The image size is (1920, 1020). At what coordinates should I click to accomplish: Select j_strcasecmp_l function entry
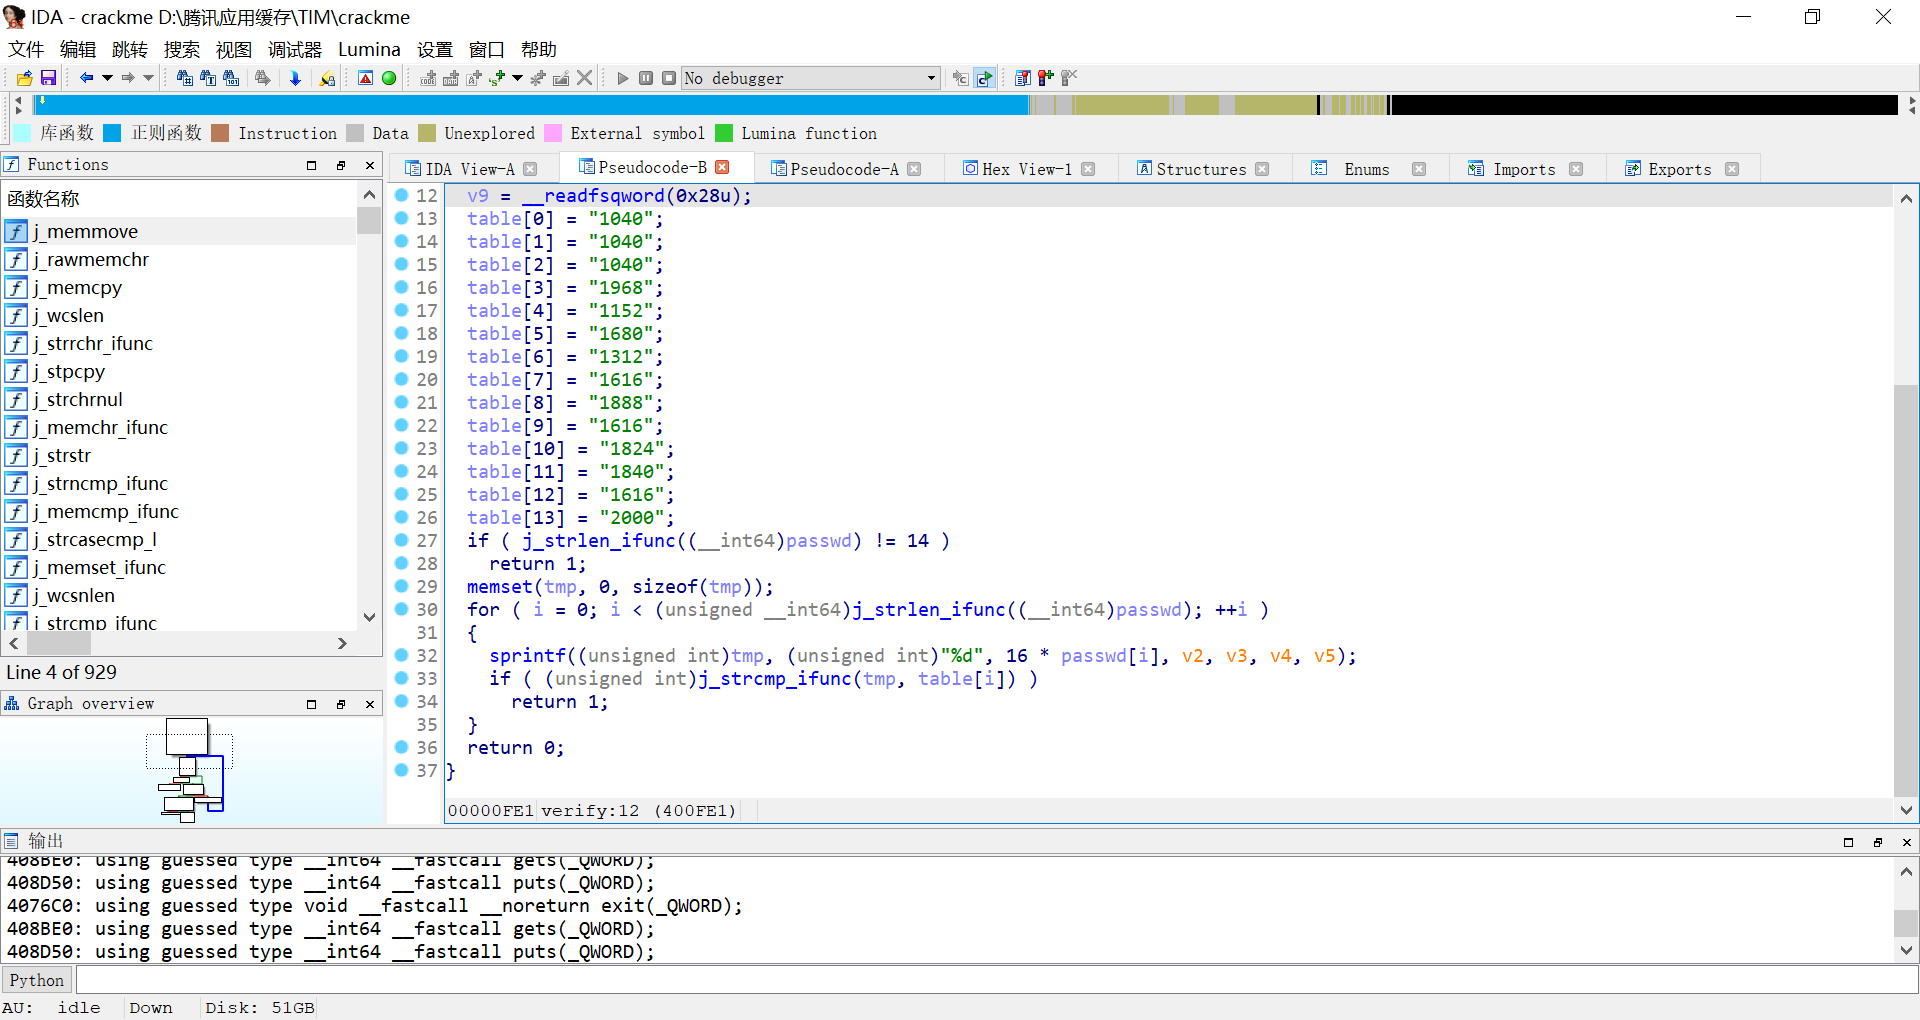(180, 539)
